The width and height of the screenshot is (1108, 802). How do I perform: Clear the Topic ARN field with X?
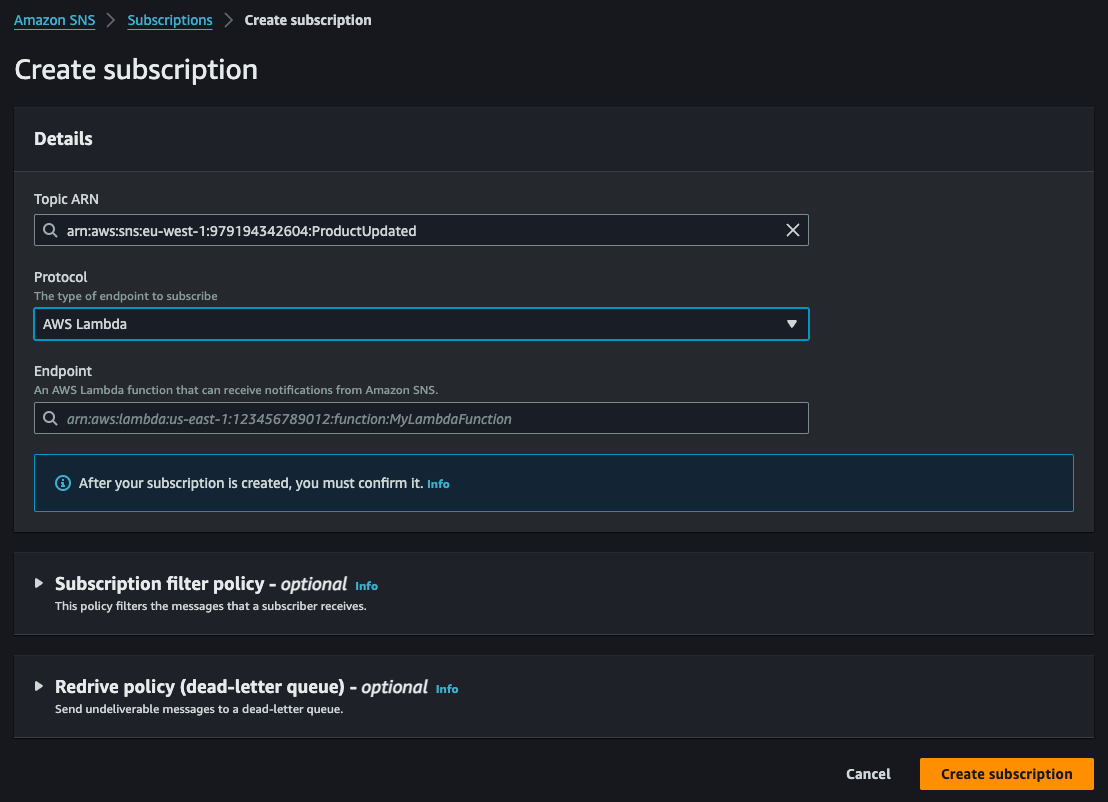792,230
